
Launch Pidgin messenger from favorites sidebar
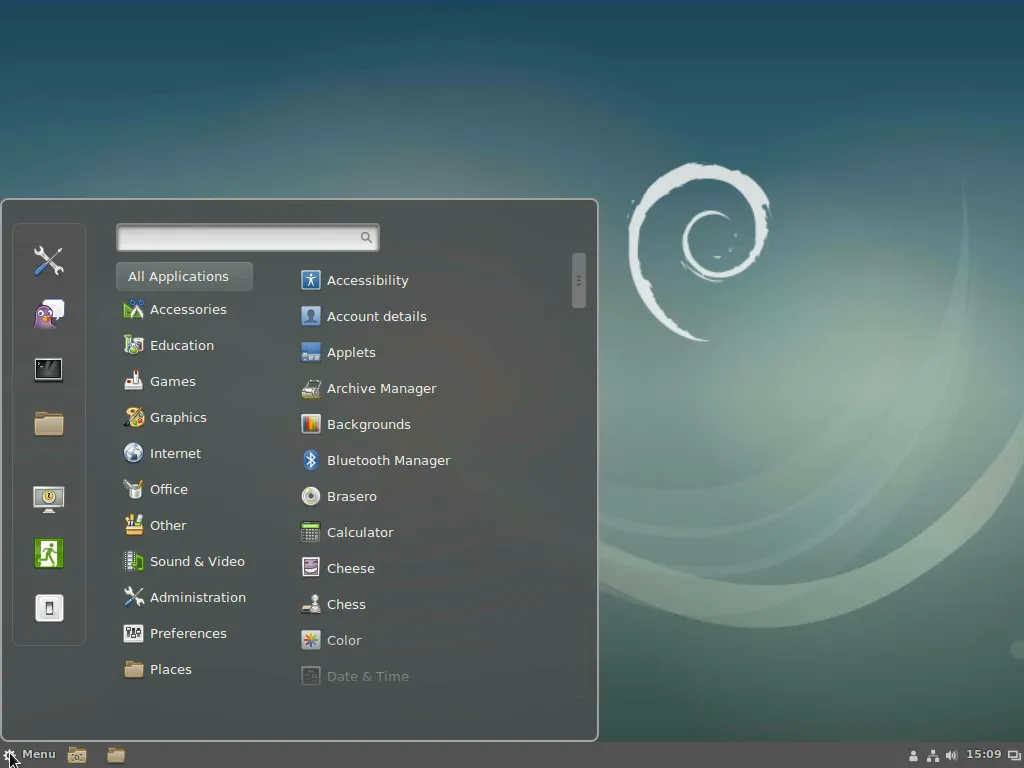[49, 314]
